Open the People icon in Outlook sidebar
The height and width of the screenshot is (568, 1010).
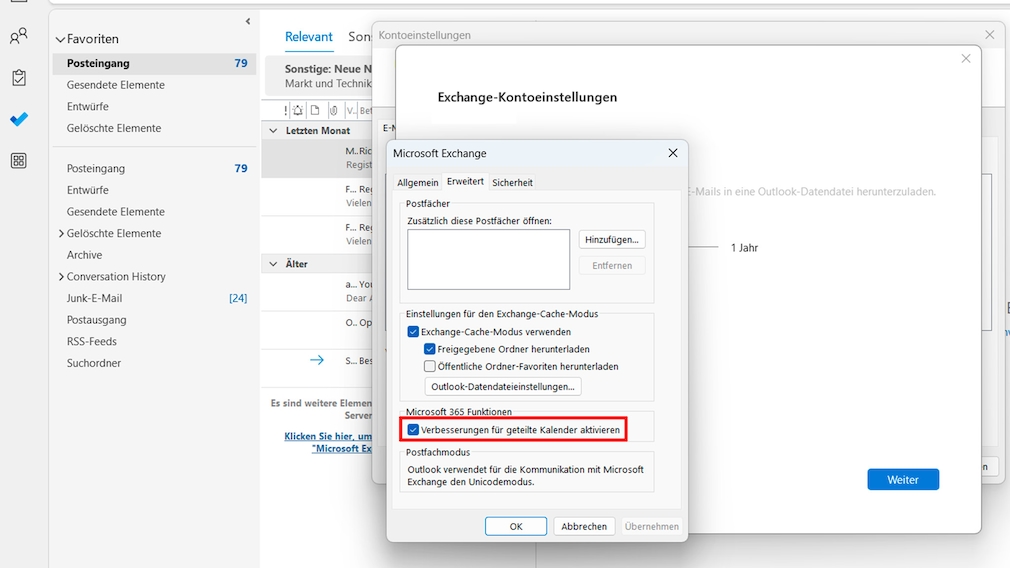click(x=19, y=35)
